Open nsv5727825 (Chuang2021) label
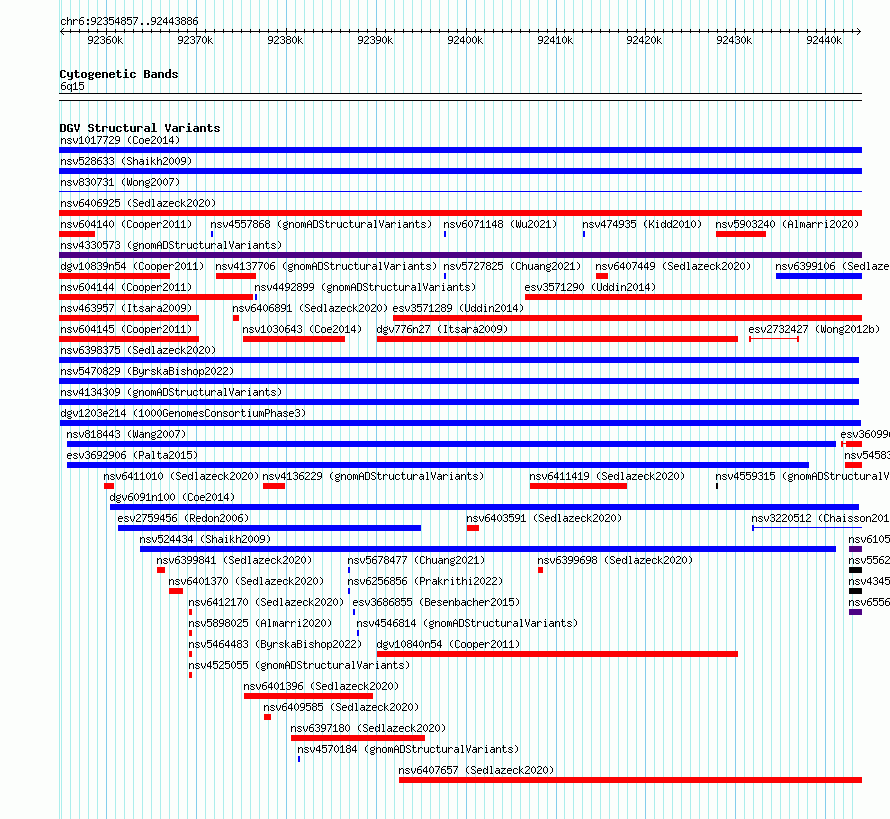The width and height of the screenshot is (890, 819). click(512, 266)
